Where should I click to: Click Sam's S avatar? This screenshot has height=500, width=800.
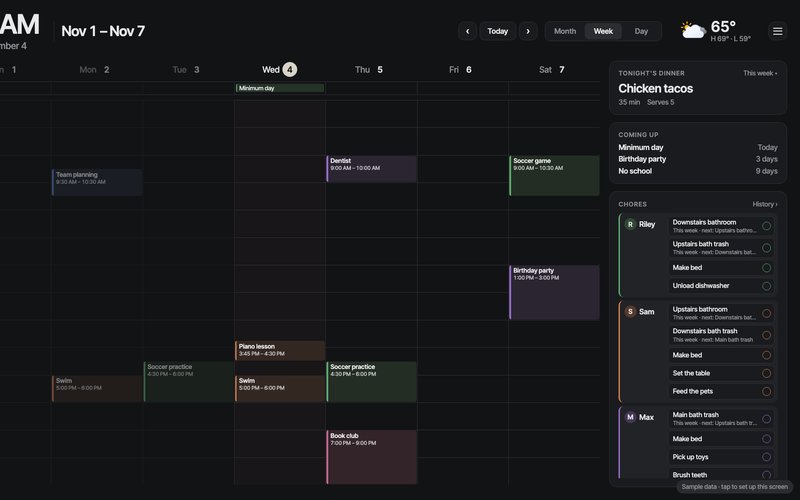click(630, 311)
